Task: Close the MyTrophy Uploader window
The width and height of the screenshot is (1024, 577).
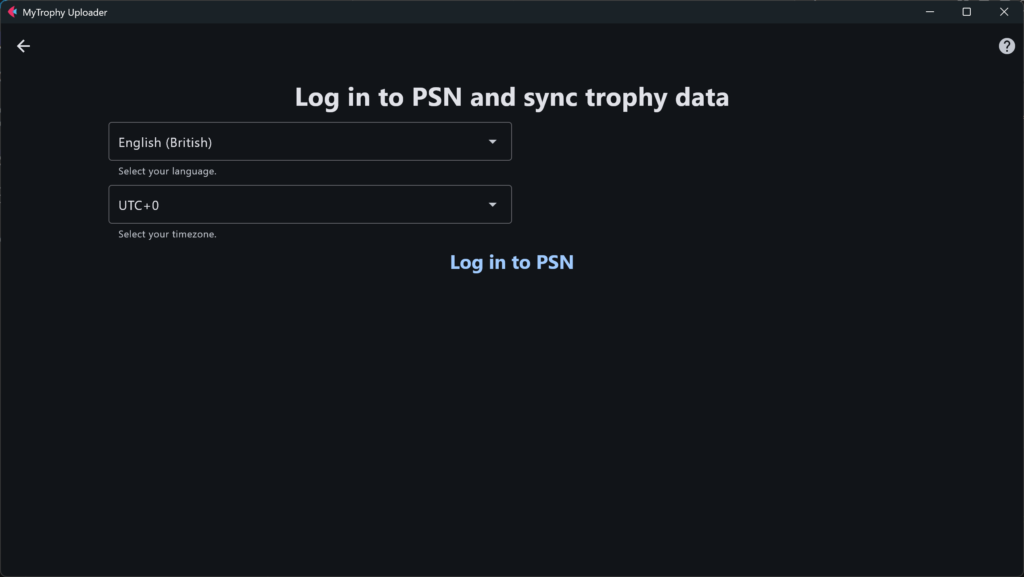Action: point(1004,12)
